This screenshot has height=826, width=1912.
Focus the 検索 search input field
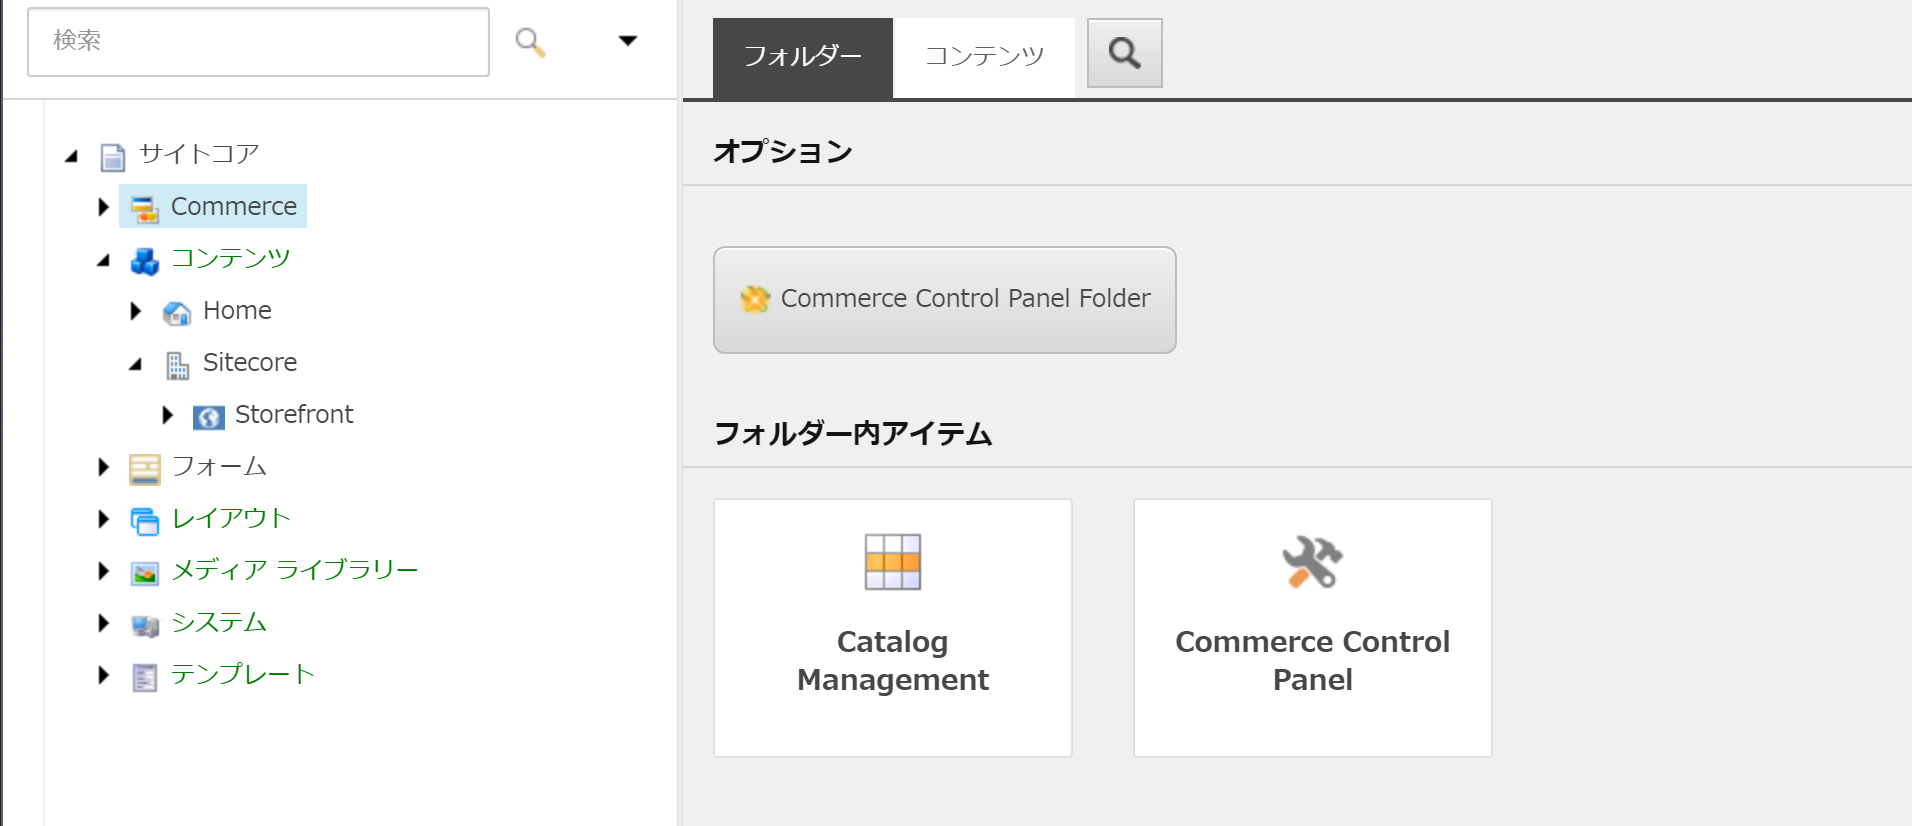click(x=258, y=42)
